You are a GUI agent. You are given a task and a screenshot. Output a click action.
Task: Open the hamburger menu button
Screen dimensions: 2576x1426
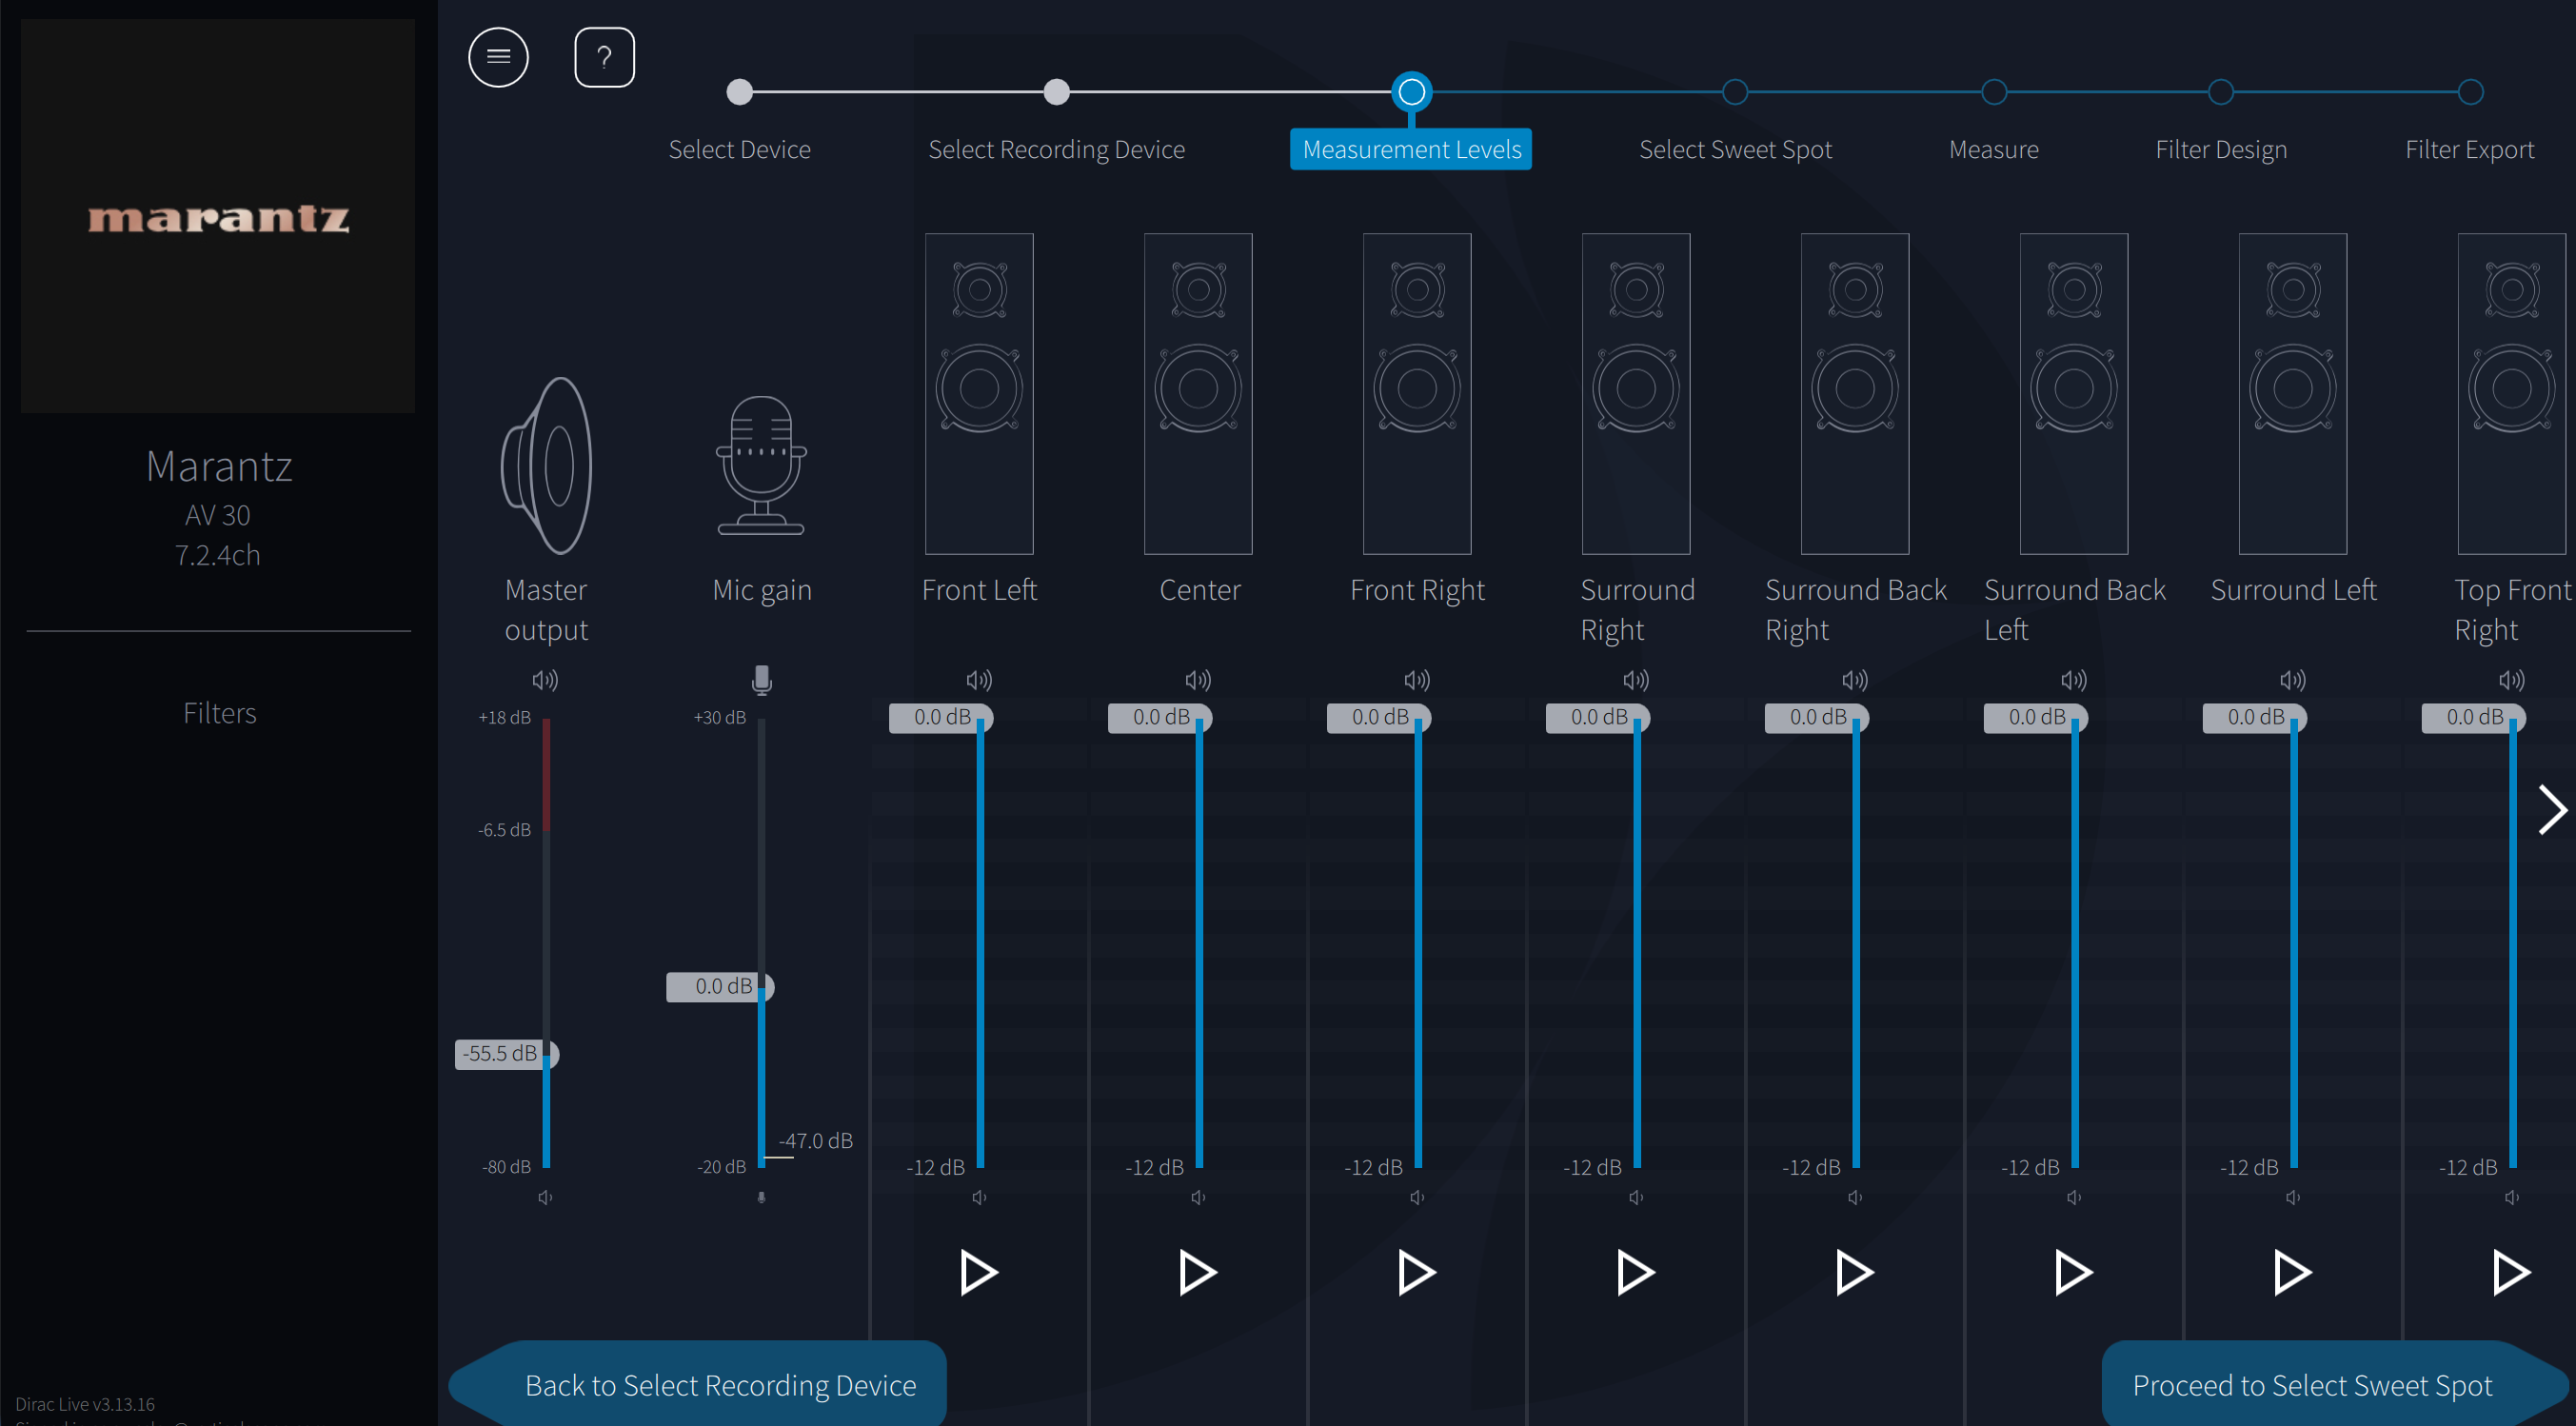click(x=498, y=57)
